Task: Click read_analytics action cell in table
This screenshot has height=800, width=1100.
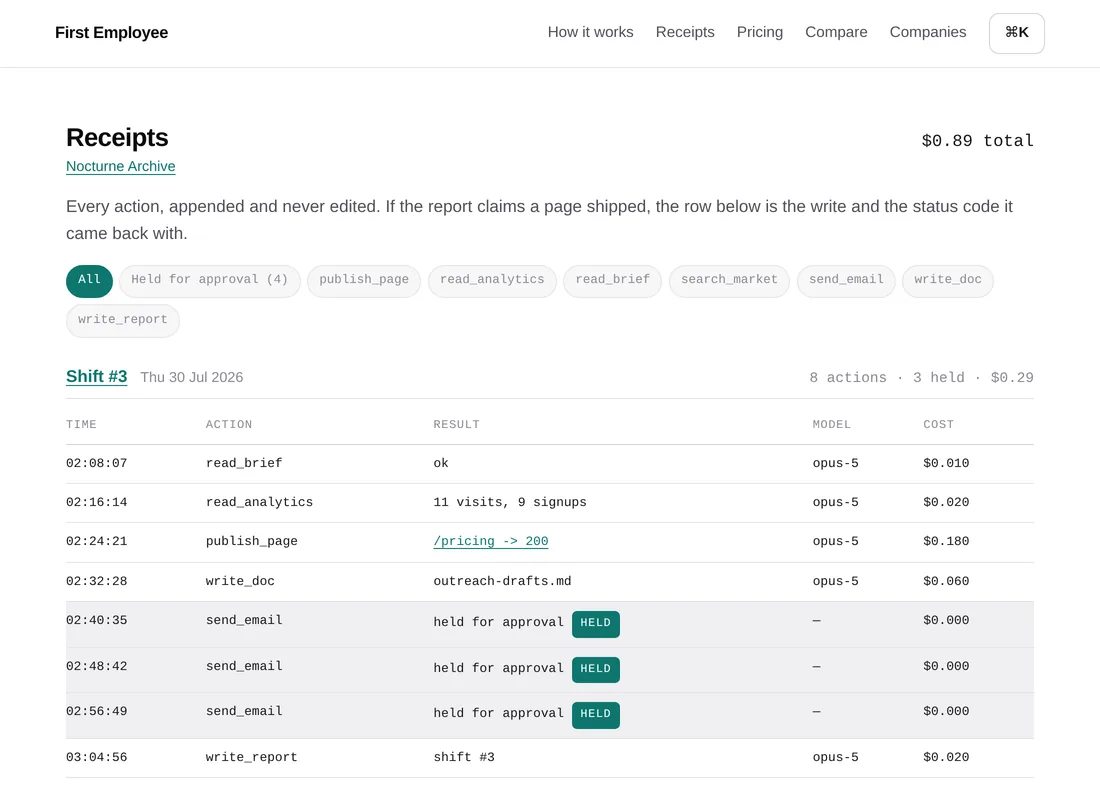Action: click(x=260, y=502)
